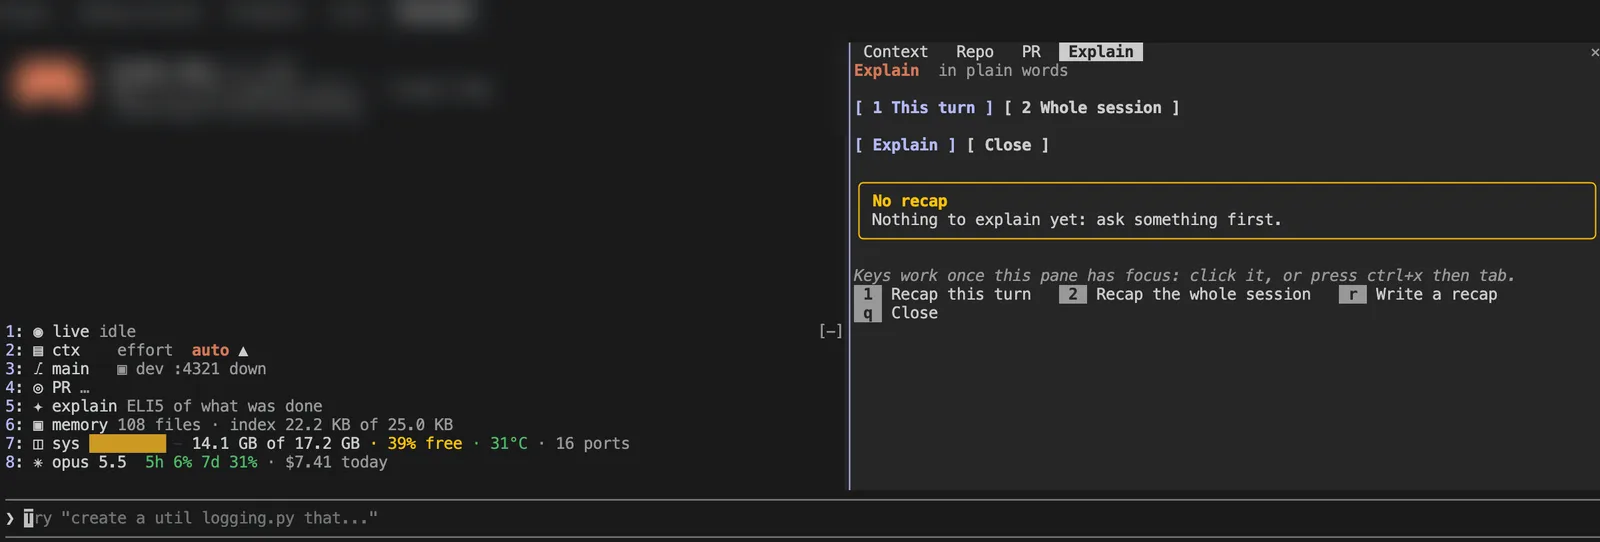
Task: Click the '$7.41 today' cost entry
Action: coord(336,463)
